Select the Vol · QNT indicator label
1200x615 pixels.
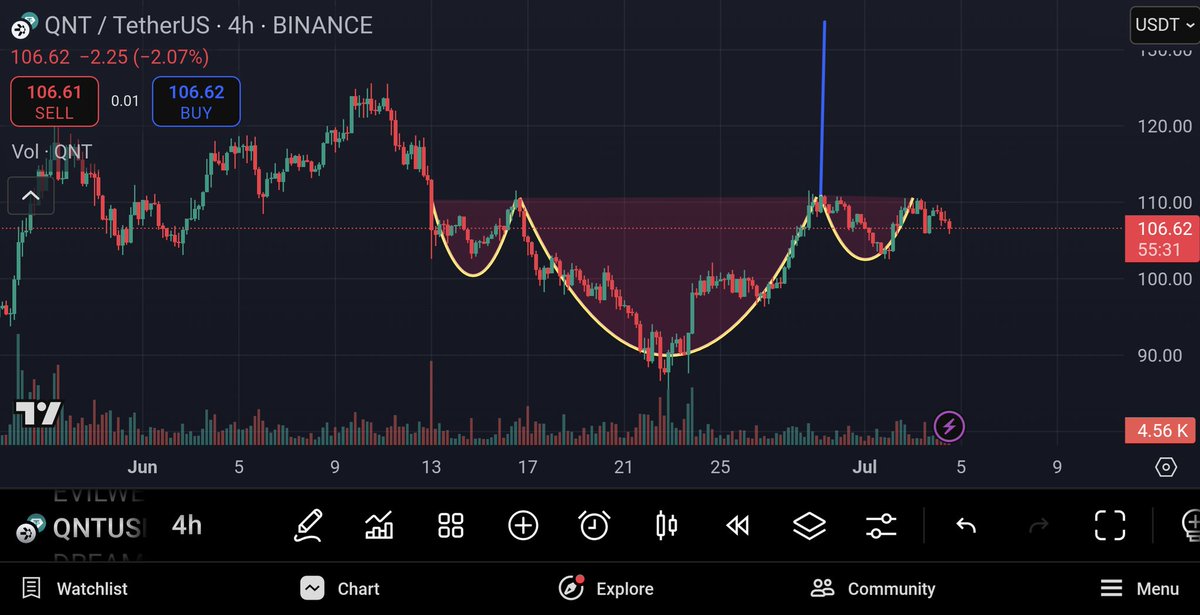coord(52,152)
